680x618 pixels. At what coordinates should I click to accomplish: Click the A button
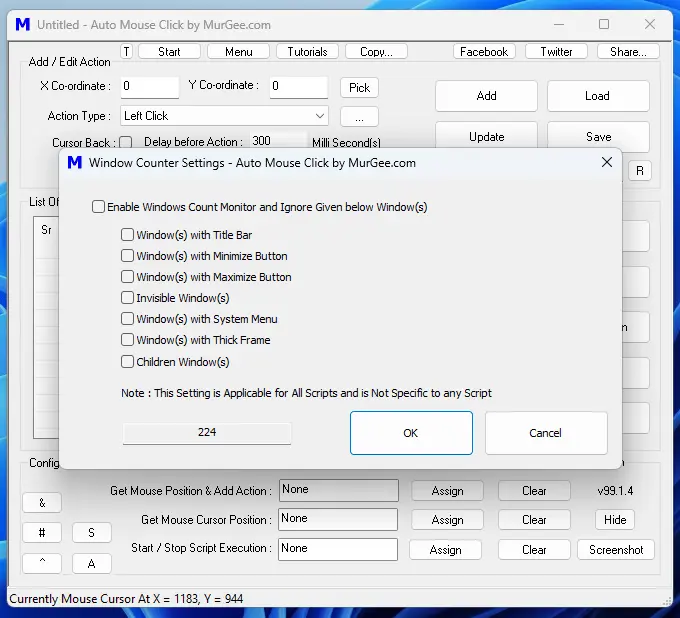pos(92,563)
